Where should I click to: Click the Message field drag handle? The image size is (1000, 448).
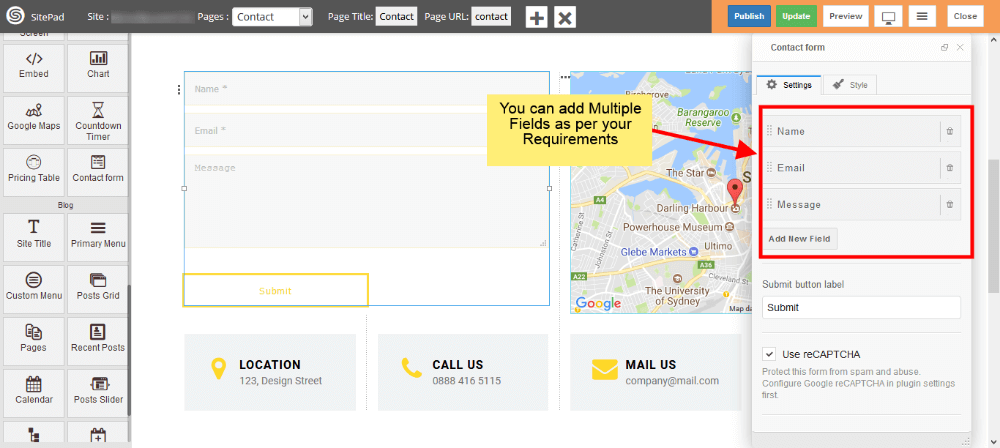[x=769, y=205]
